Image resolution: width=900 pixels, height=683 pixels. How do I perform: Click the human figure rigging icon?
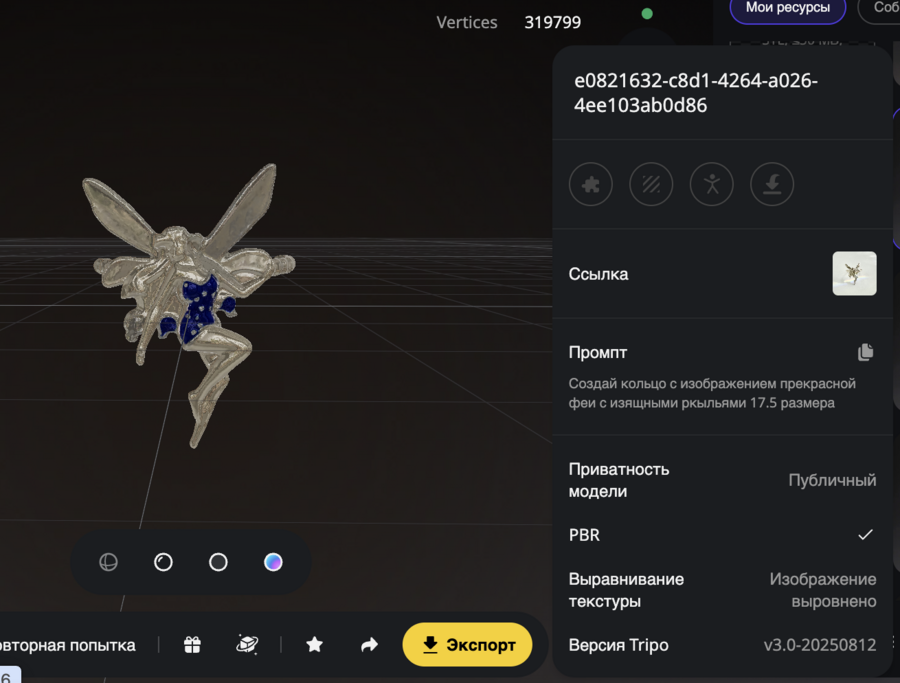[712, 184]
